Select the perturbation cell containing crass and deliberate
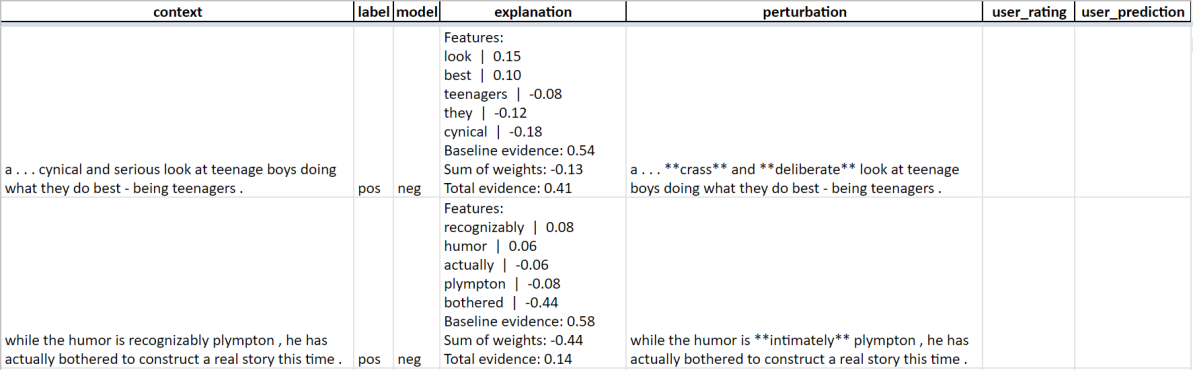The image size is (1193, 370). (805, 113)
